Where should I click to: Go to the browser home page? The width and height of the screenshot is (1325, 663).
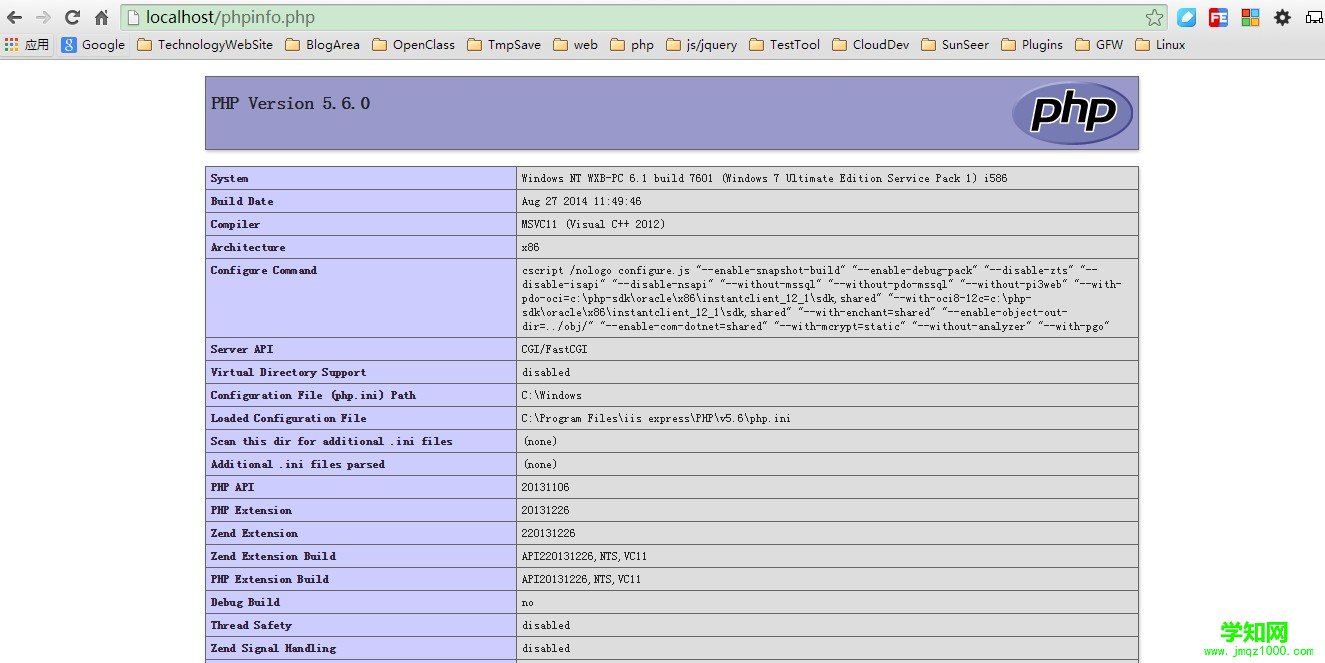[x=101, y=17]
